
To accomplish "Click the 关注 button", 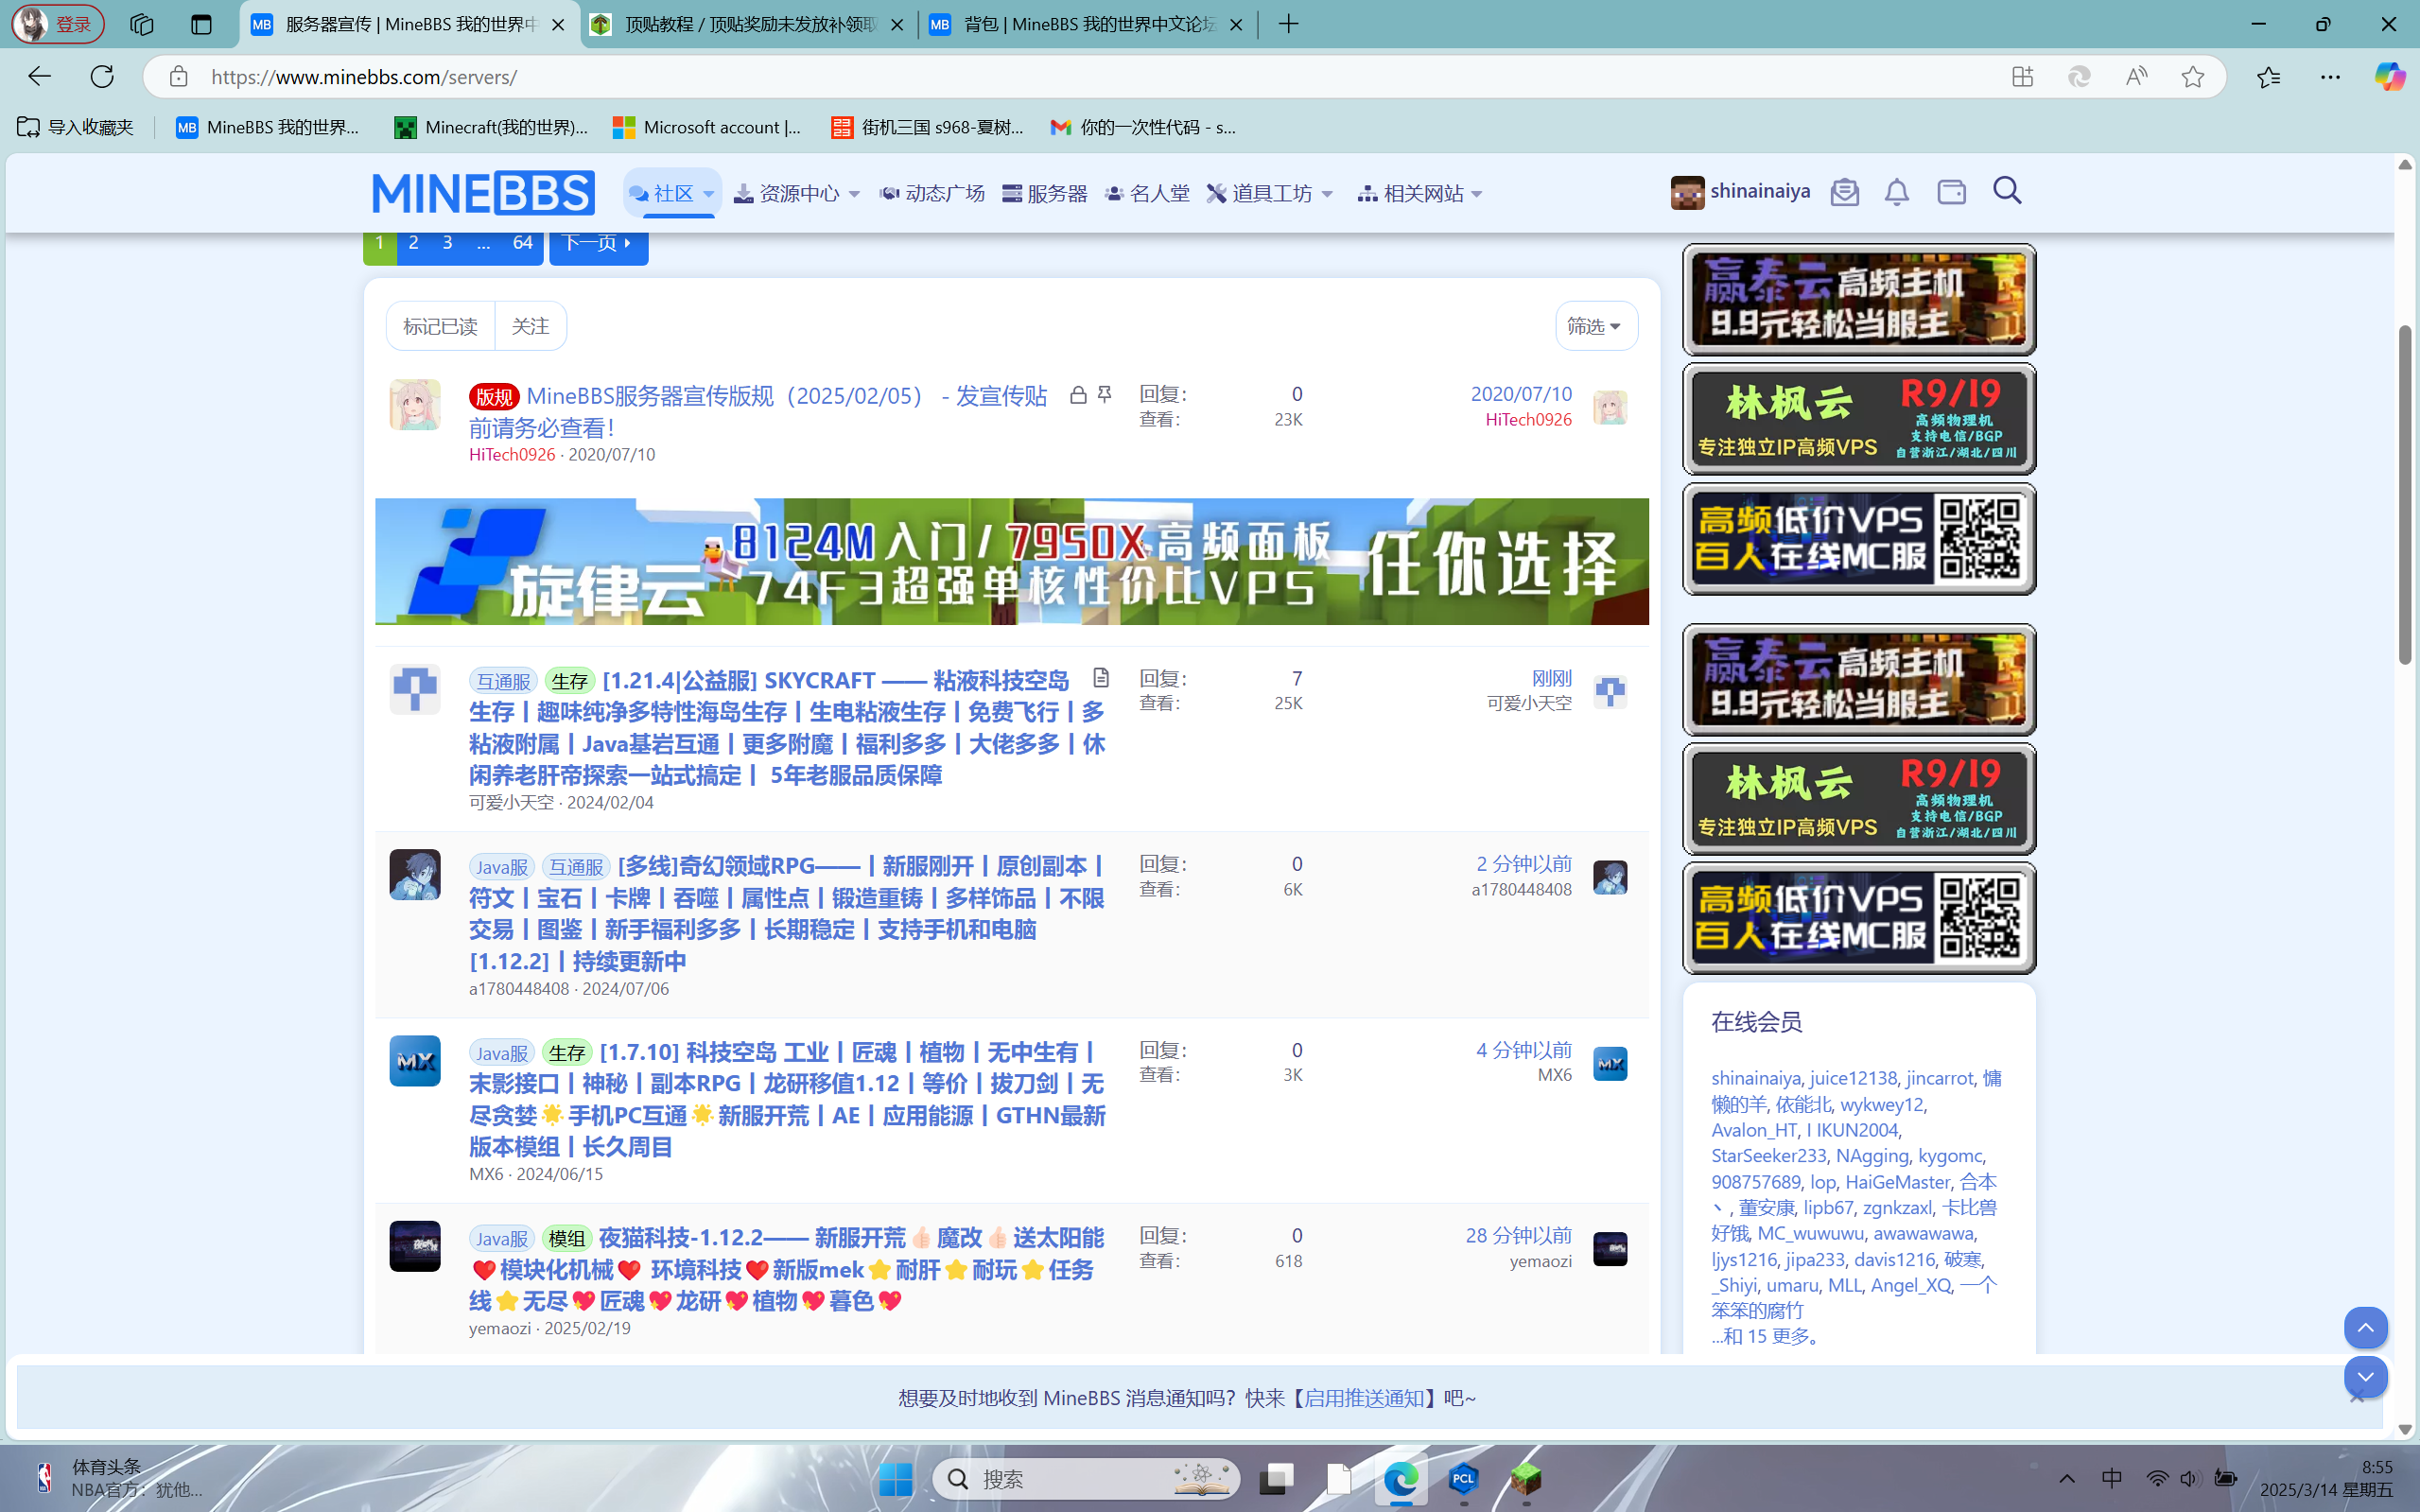I will pyautogui.click(x=530, y=326).
